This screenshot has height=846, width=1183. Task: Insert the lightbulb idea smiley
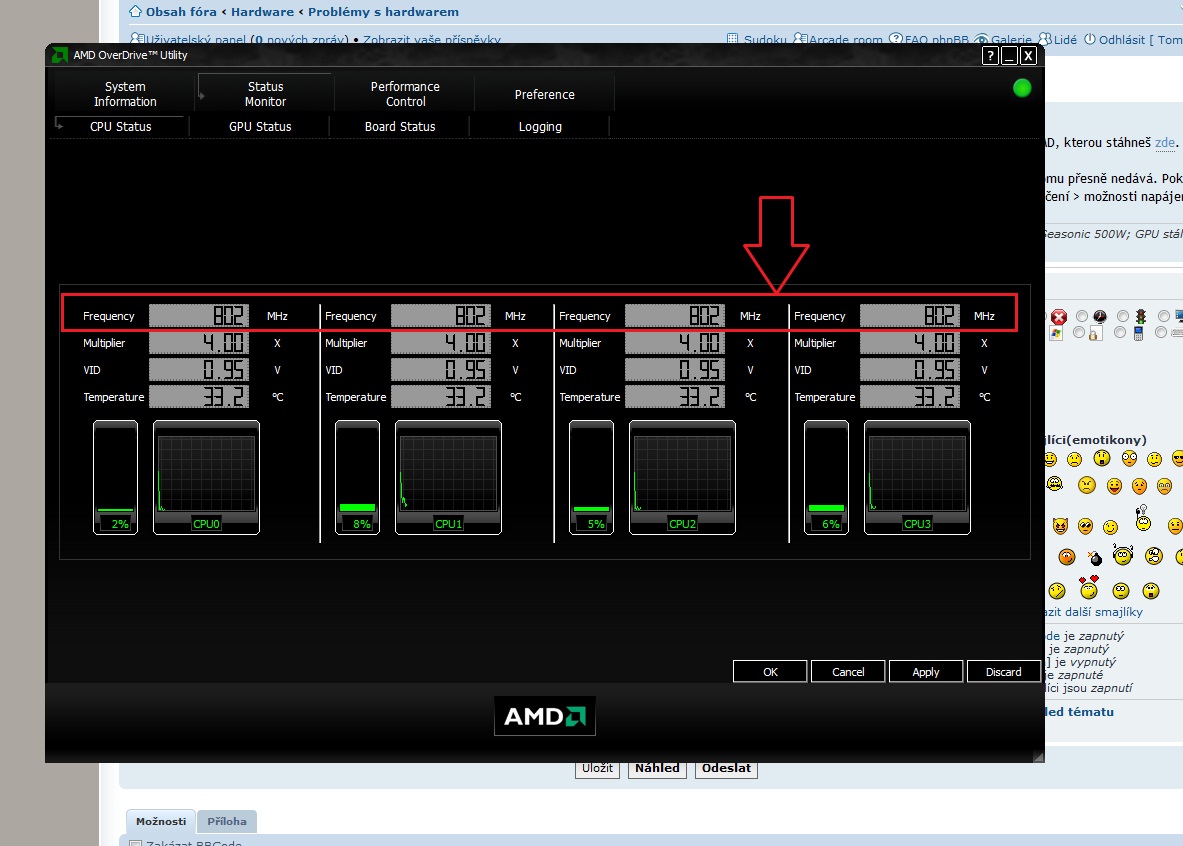[1143, 518]
